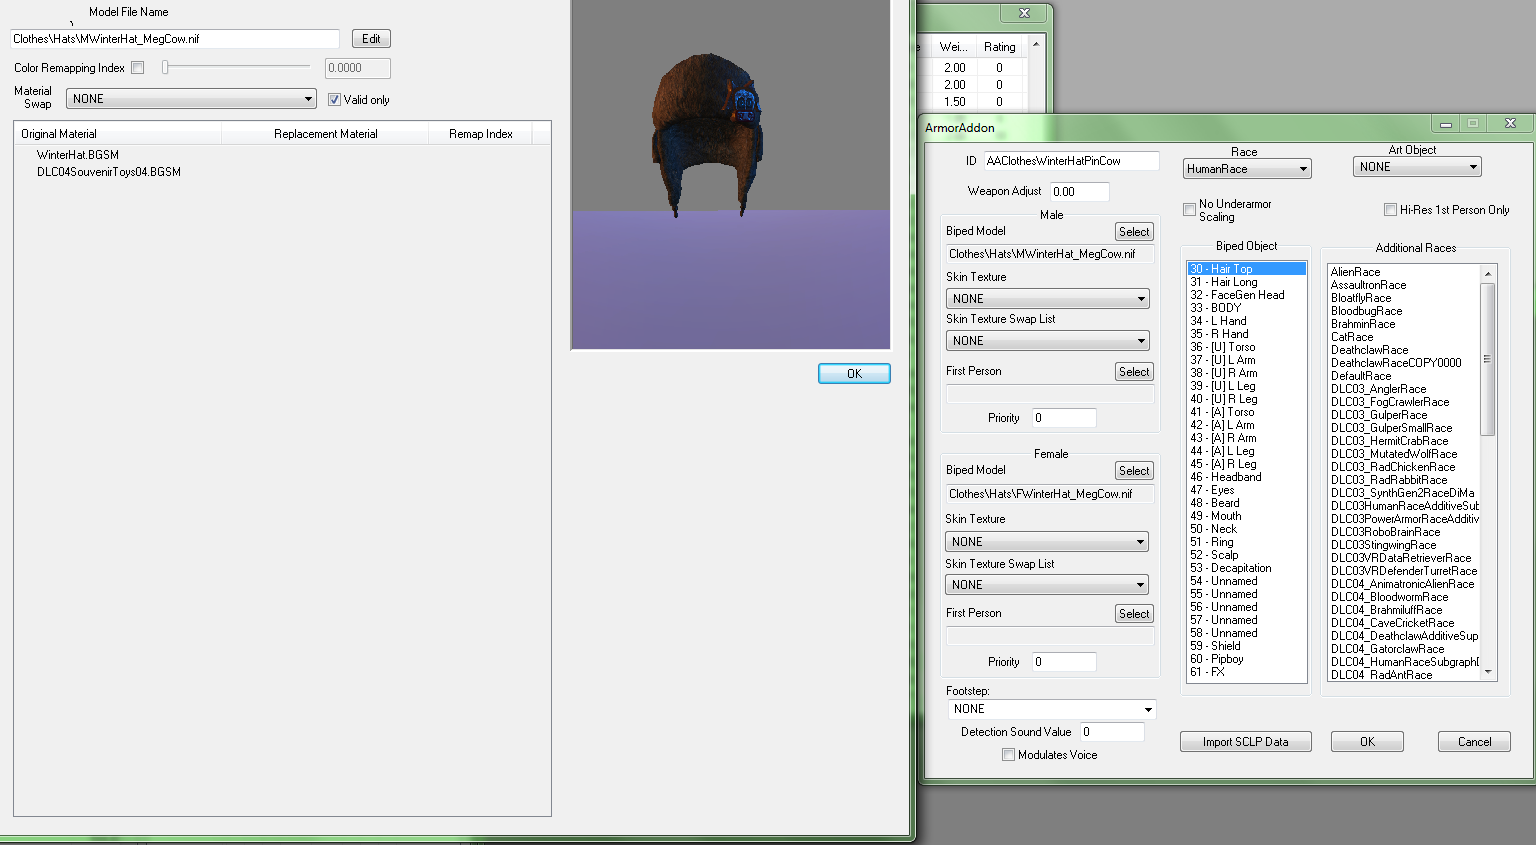This screenshot has height=845, width=1536.
Task: Cancel the ArmorAddon dialog
Action: point(1474,742)
